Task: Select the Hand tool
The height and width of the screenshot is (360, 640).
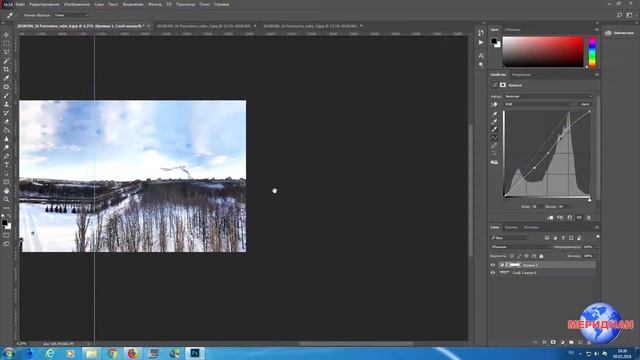Action: tap(6, 191)
